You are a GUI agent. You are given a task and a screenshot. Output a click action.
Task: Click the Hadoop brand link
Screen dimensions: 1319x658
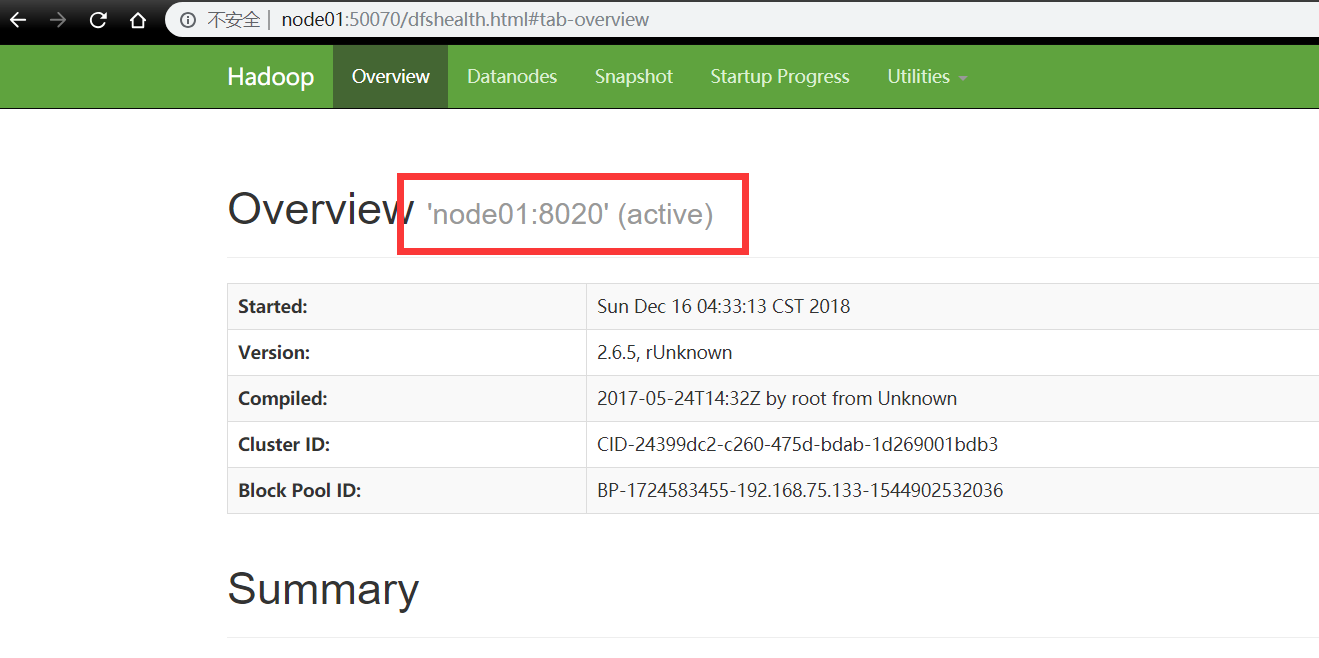[x=270, y=77]
